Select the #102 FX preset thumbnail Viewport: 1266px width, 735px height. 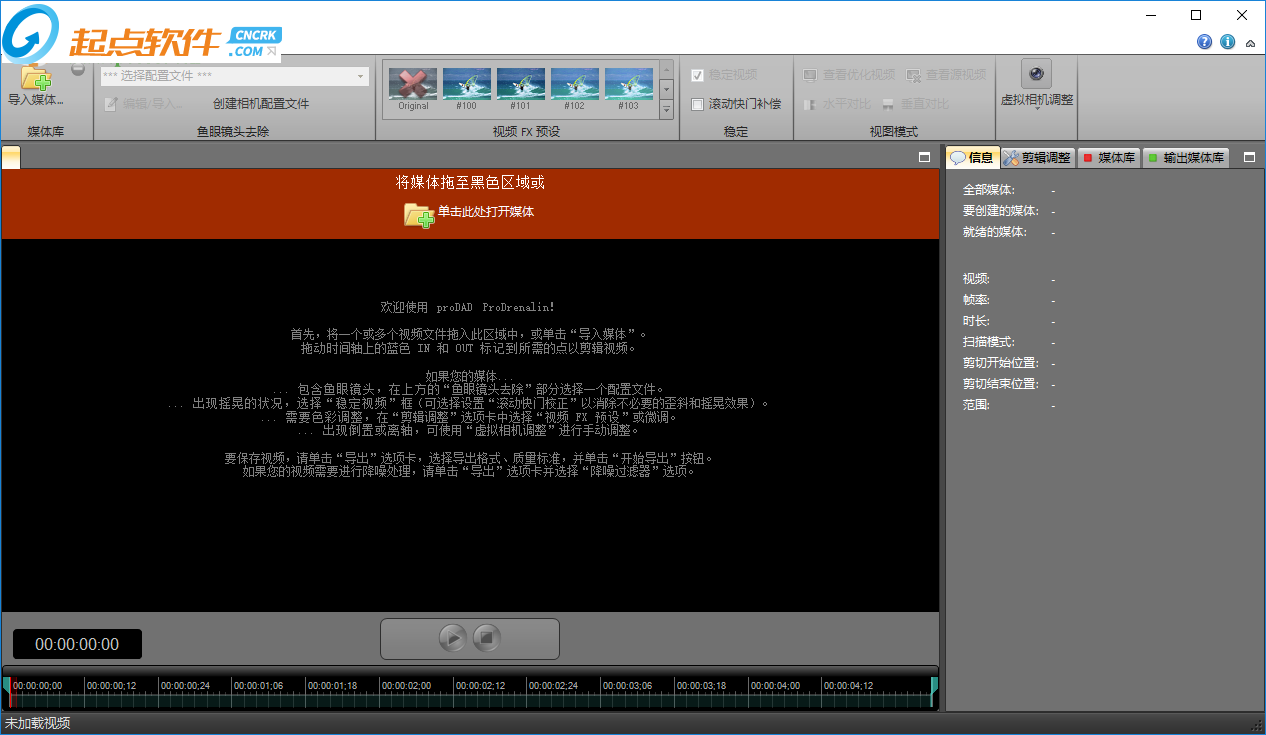pyautogui.click(x=575, y=89)
